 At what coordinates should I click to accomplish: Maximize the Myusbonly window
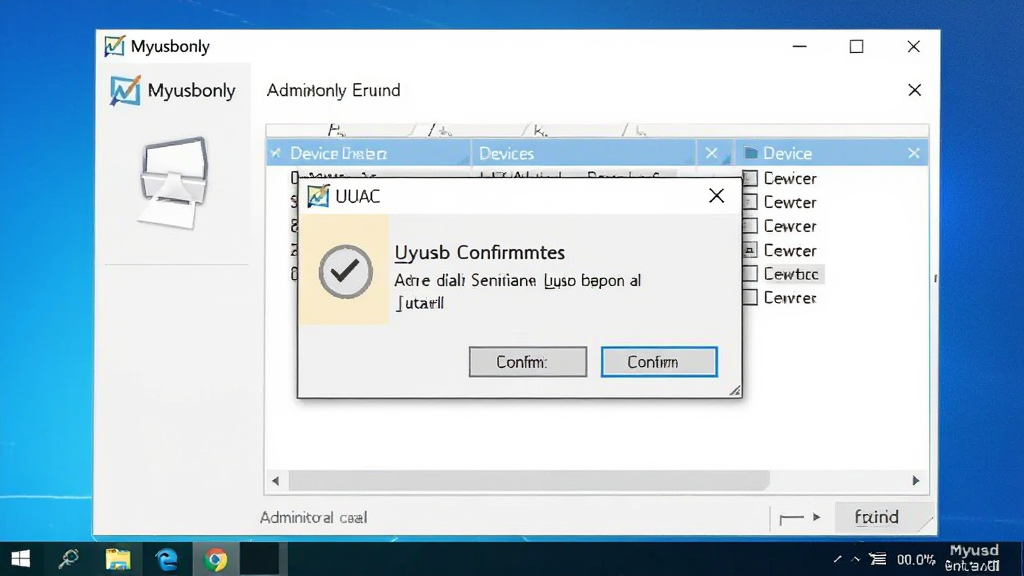(856, 46)
